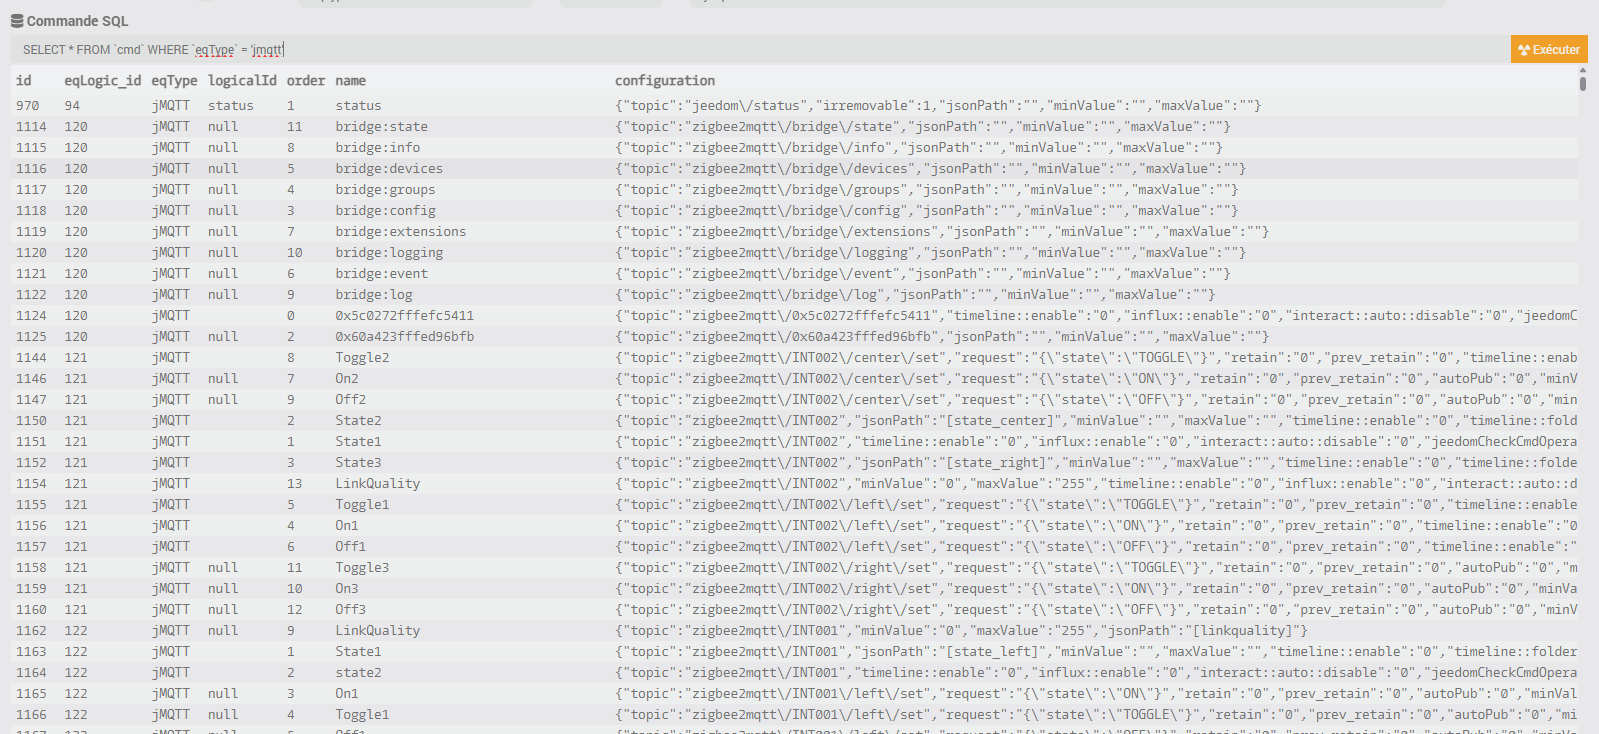This screenshot has width=1599, height=734.
Task: Click the id cell '970'
Action: [x=27, y=106]
